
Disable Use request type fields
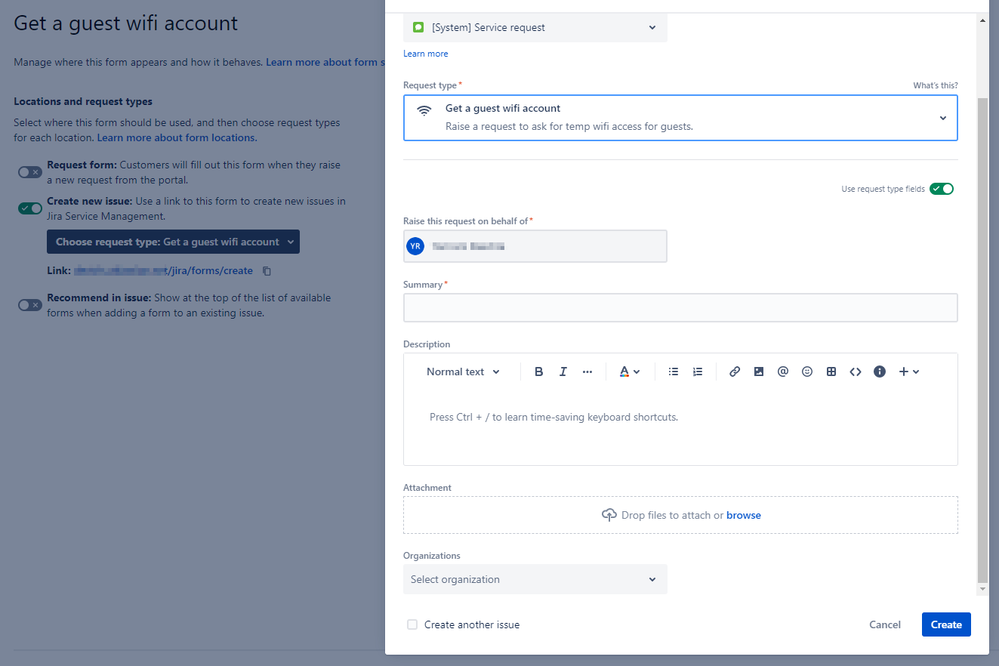941,188
